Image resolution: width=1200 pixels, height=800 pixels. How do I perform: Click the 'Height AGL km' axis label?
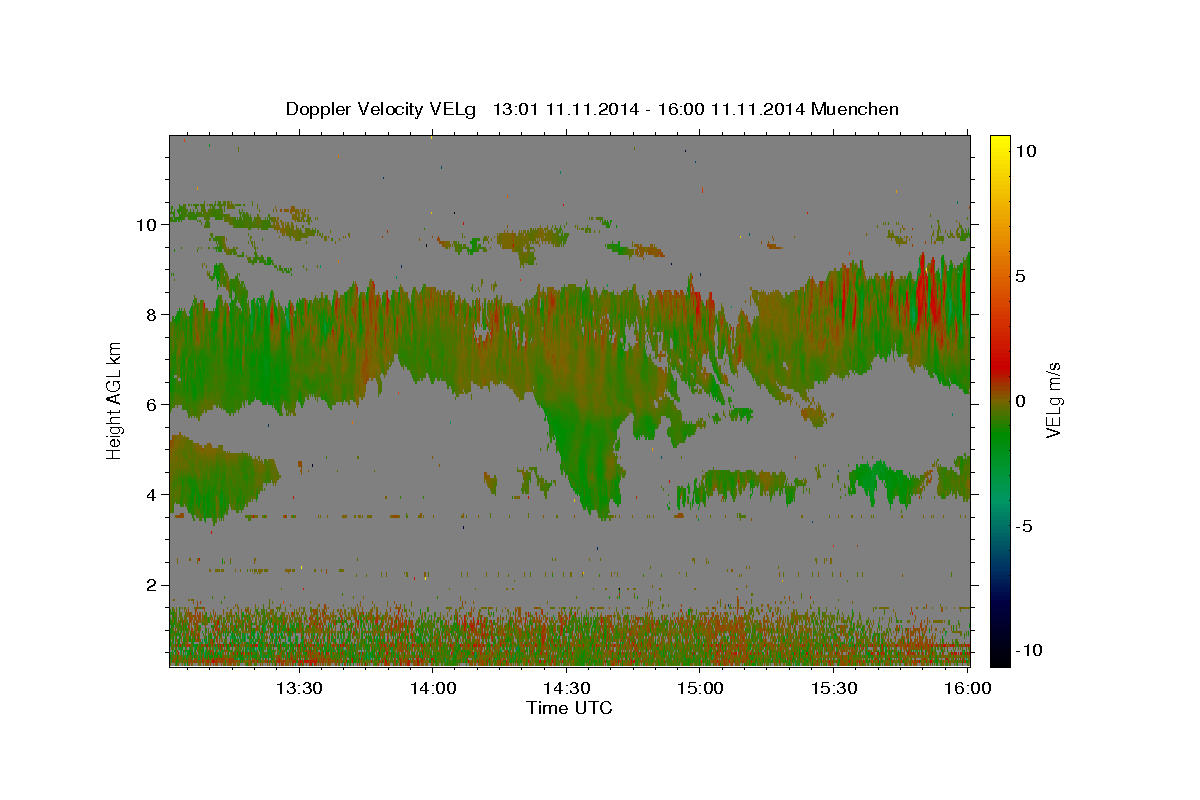coord(114,400)
